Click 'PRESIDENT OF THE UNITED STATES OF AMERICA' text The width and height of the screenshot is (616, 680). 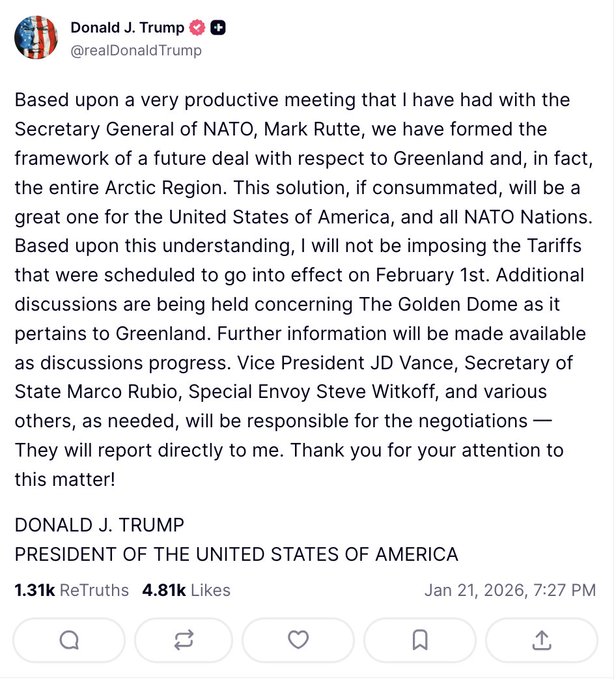[236, 554]
